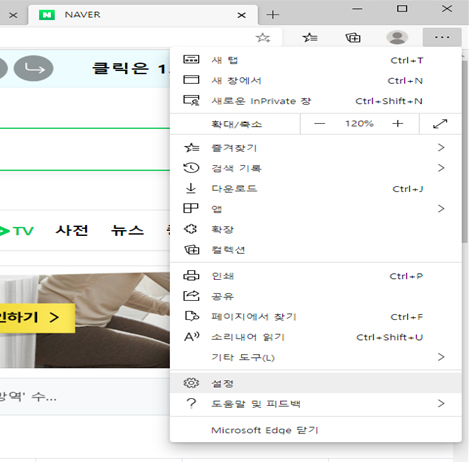
Task: Expand the 검색 기록 submenu arrow
Action: click(x=441, y=168)
